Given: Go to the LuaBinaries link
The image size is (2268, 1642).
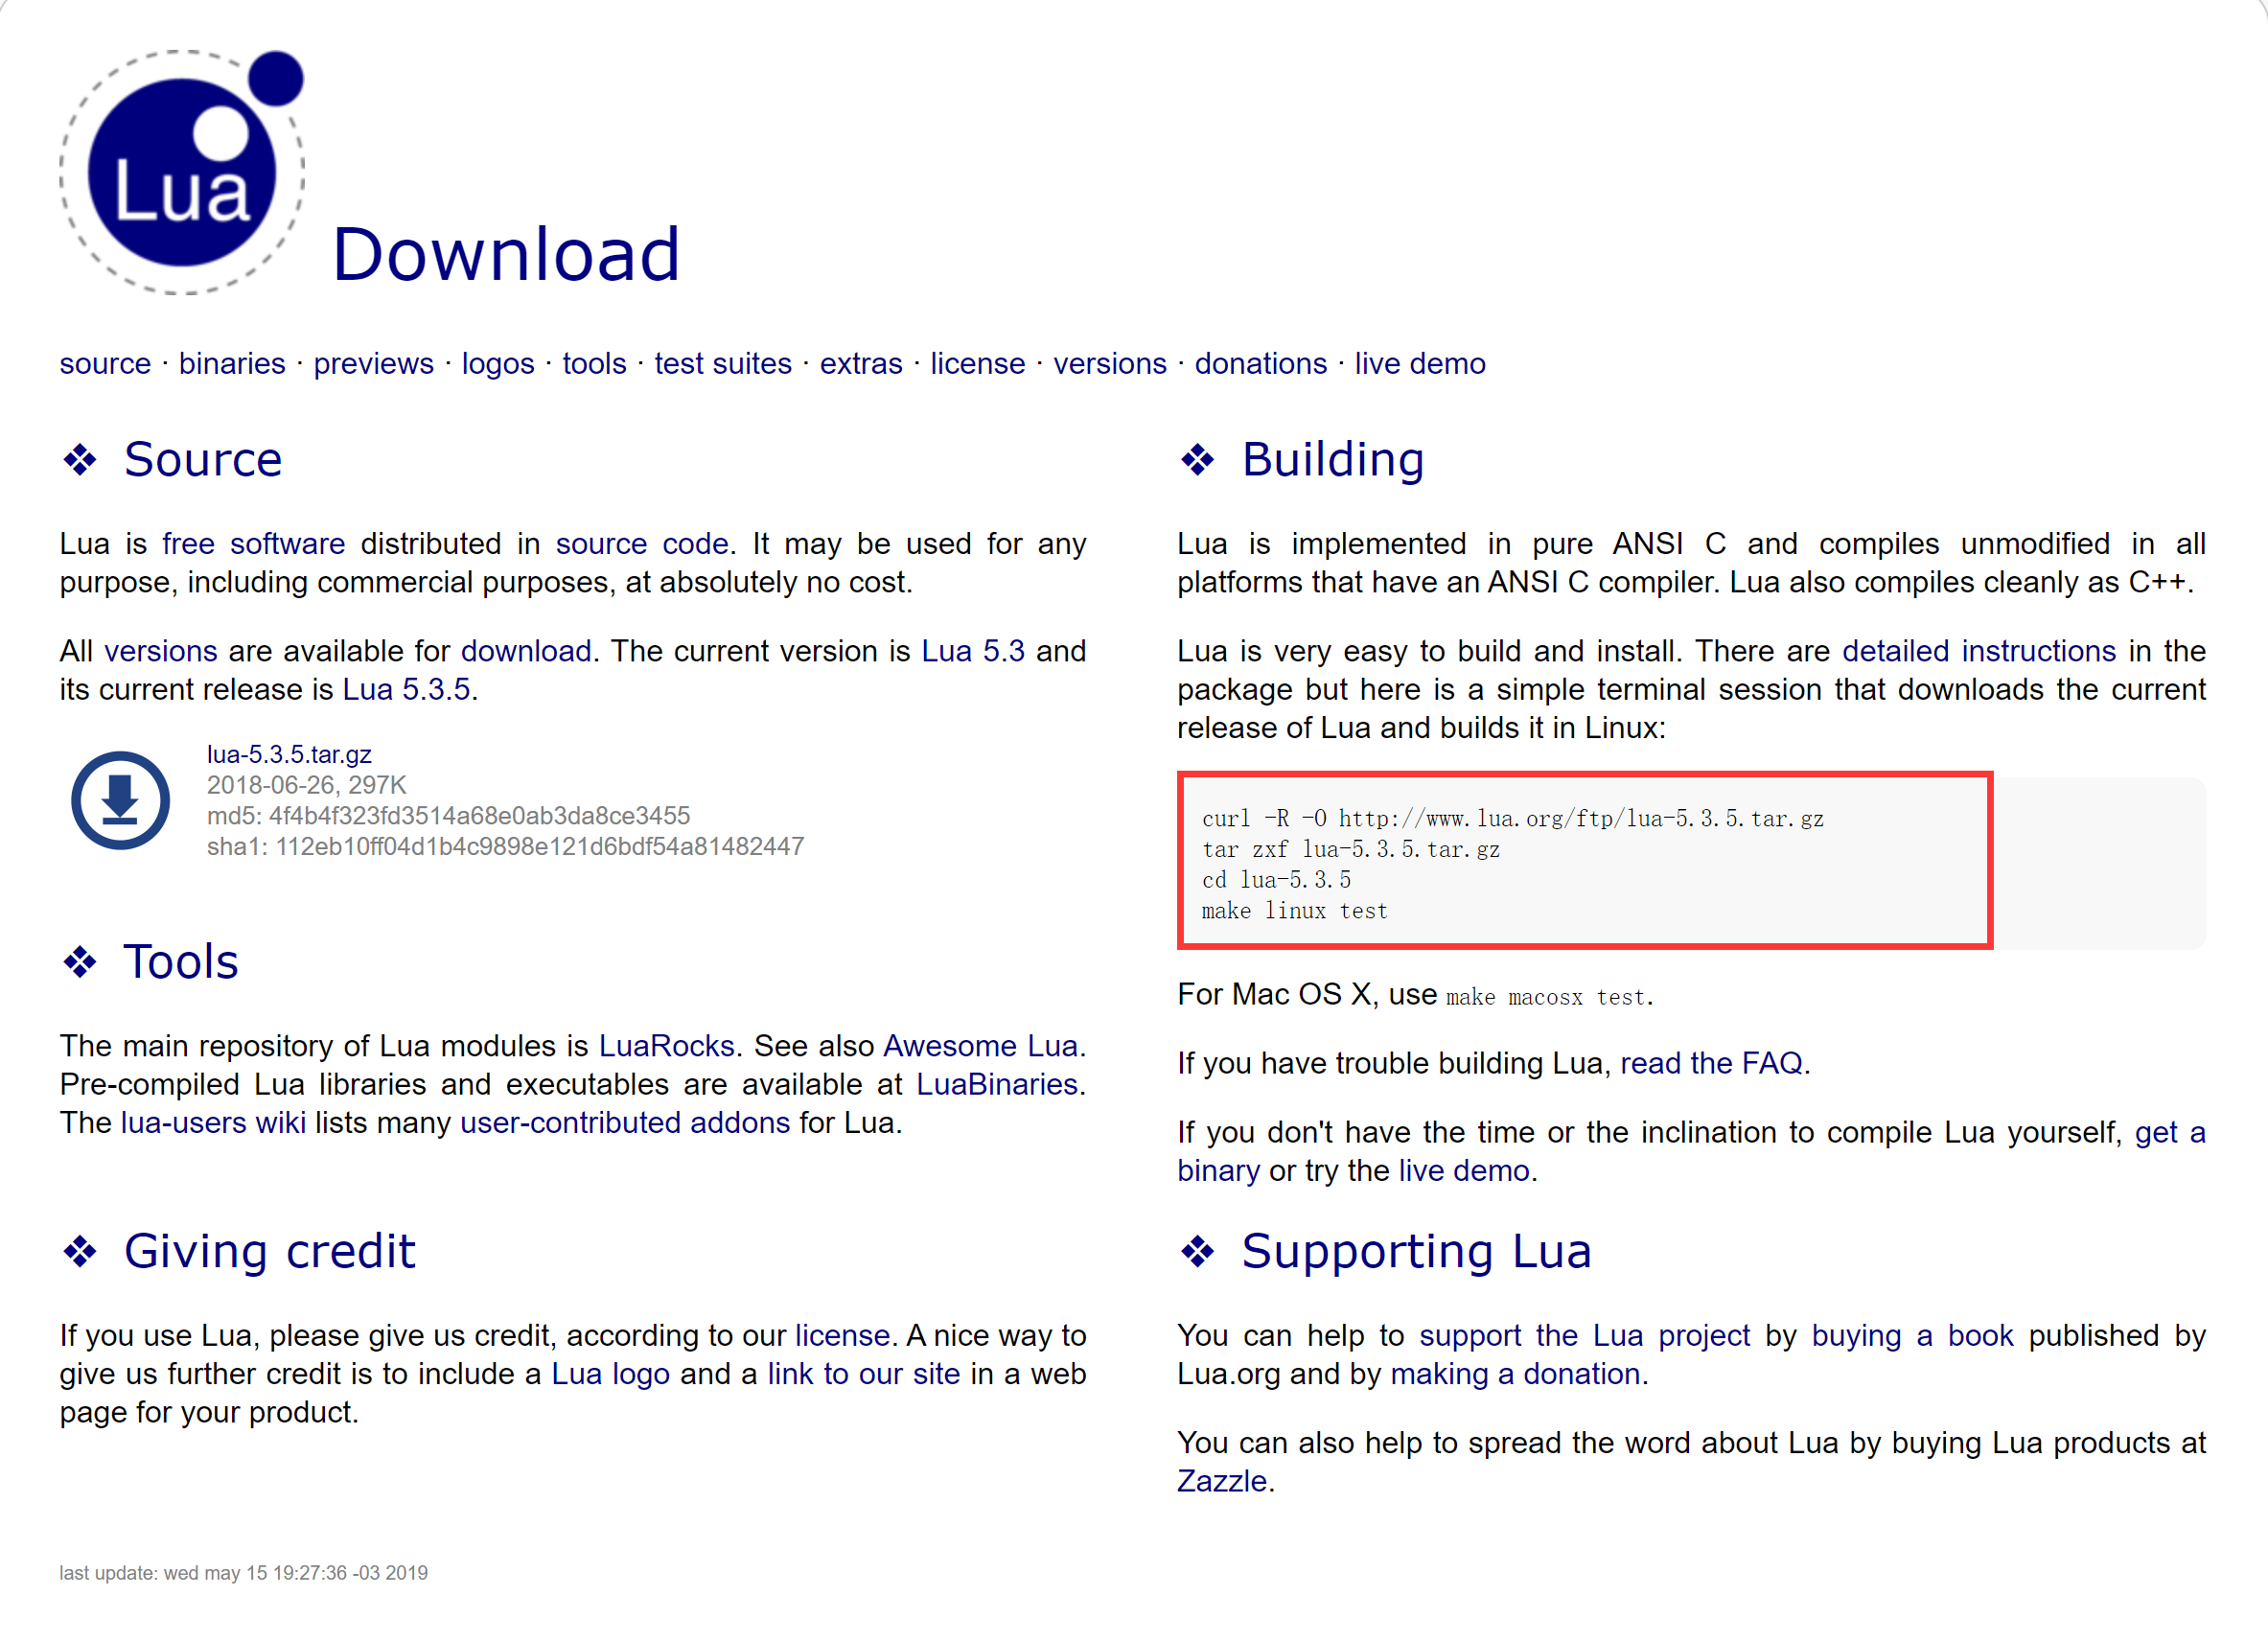Looking at the screenshot, I should point(996,1084).
